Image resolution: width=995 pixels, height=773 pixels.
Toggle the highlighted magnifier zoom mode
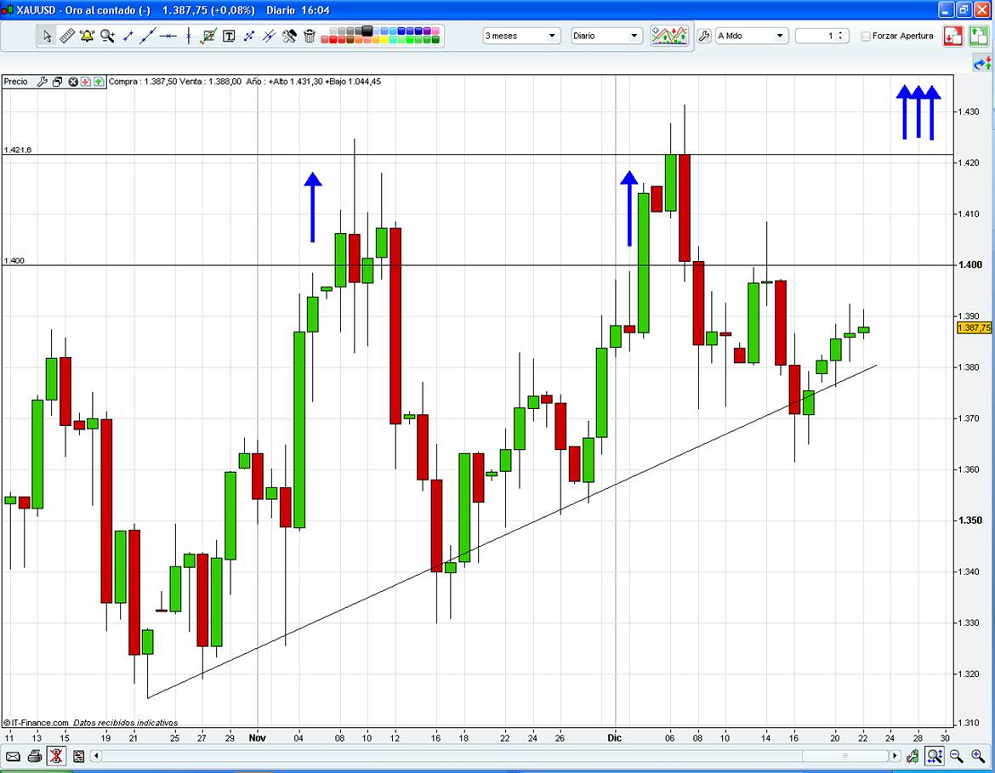point(934,756)
